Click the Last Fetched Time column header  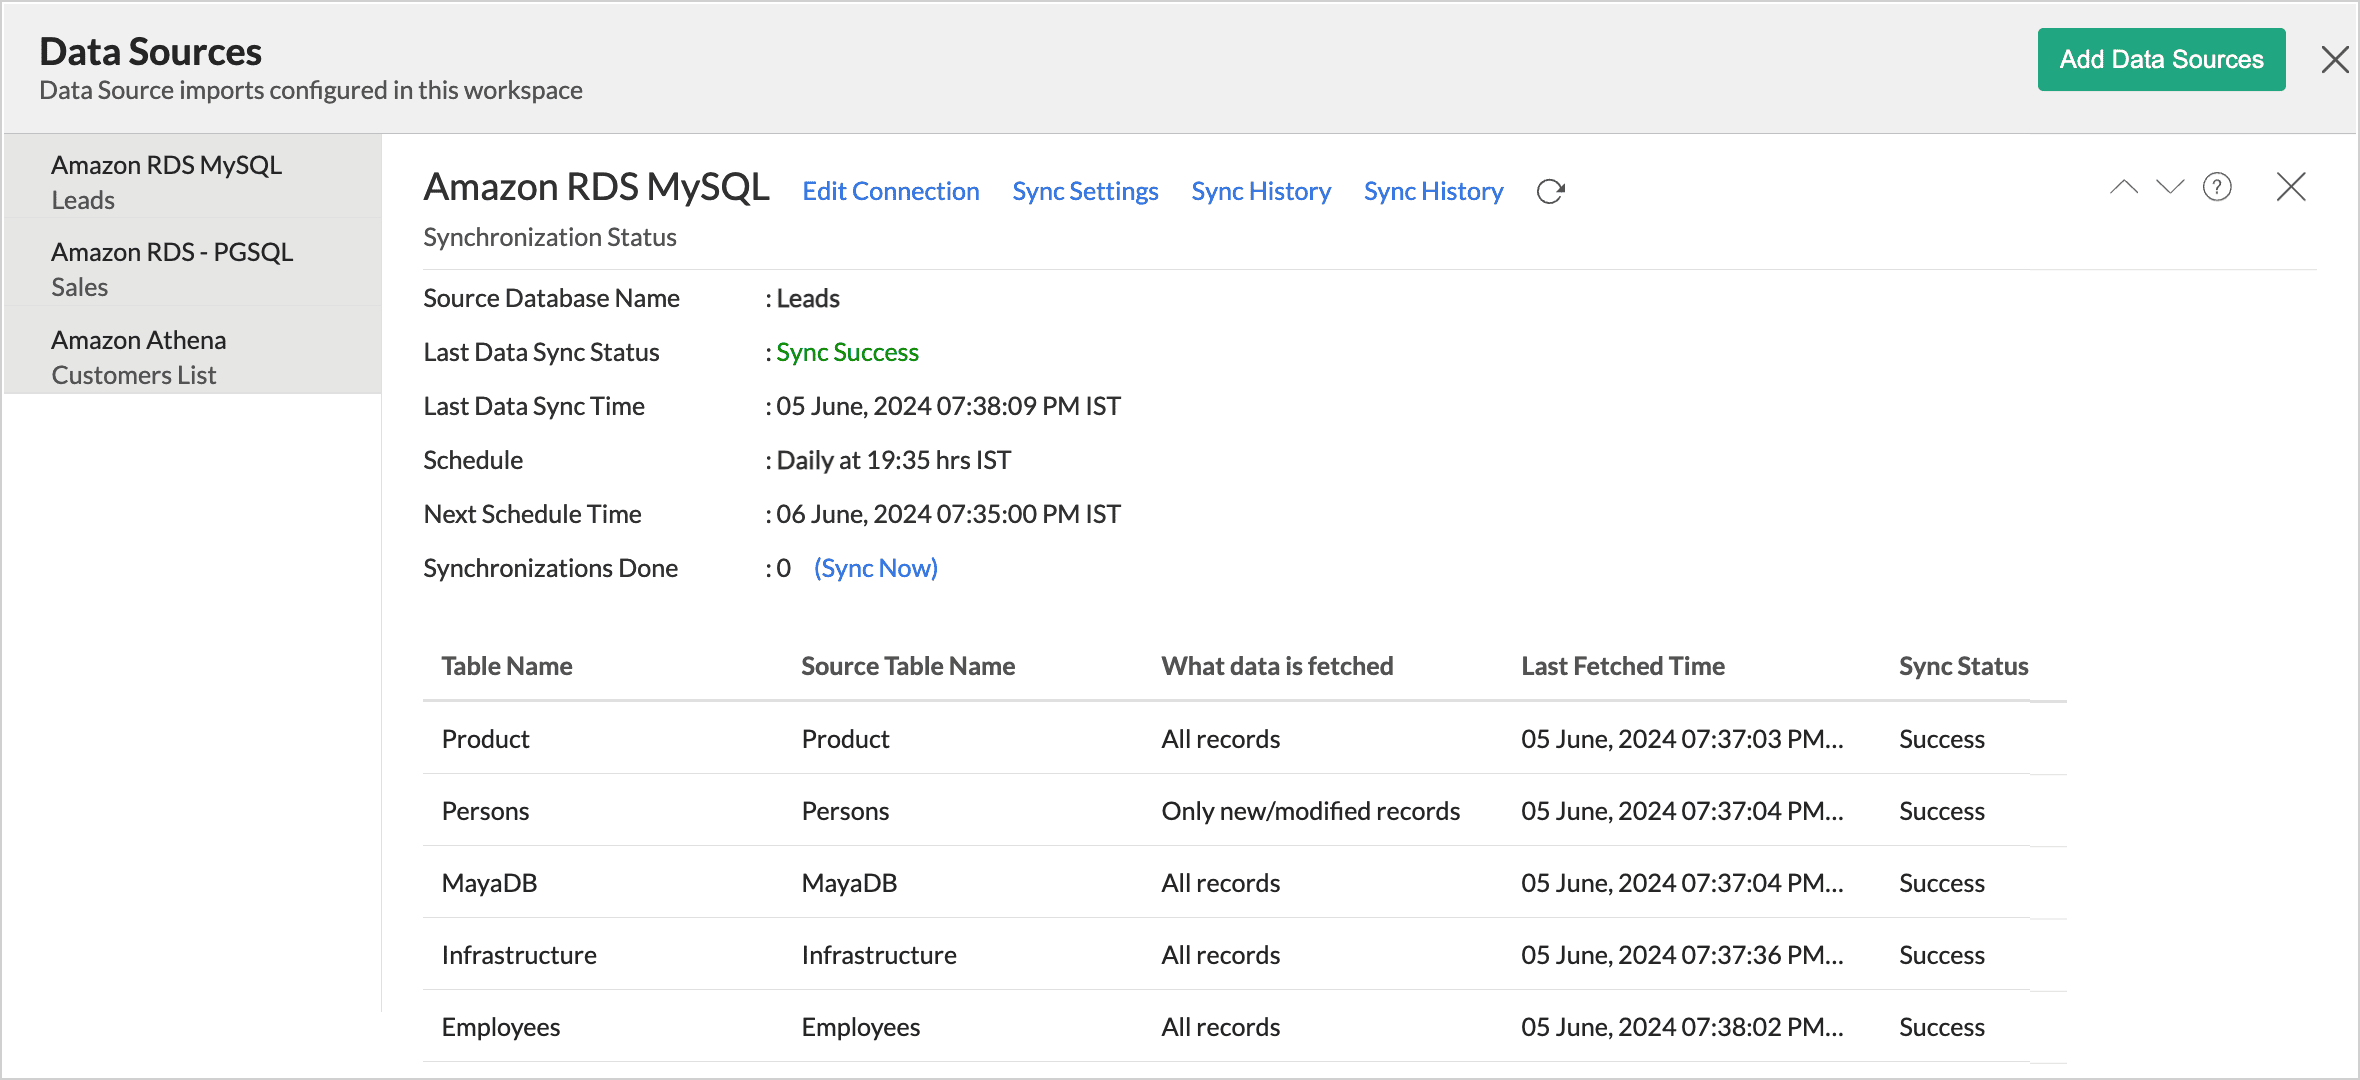point(1623,666)
